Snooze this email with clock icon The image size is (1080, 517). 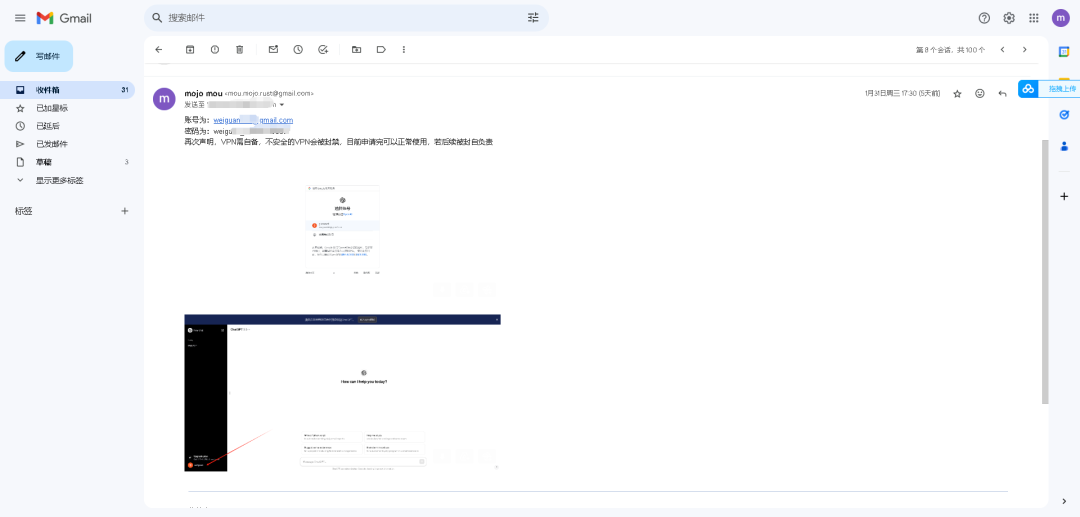(x=298, y=50)
